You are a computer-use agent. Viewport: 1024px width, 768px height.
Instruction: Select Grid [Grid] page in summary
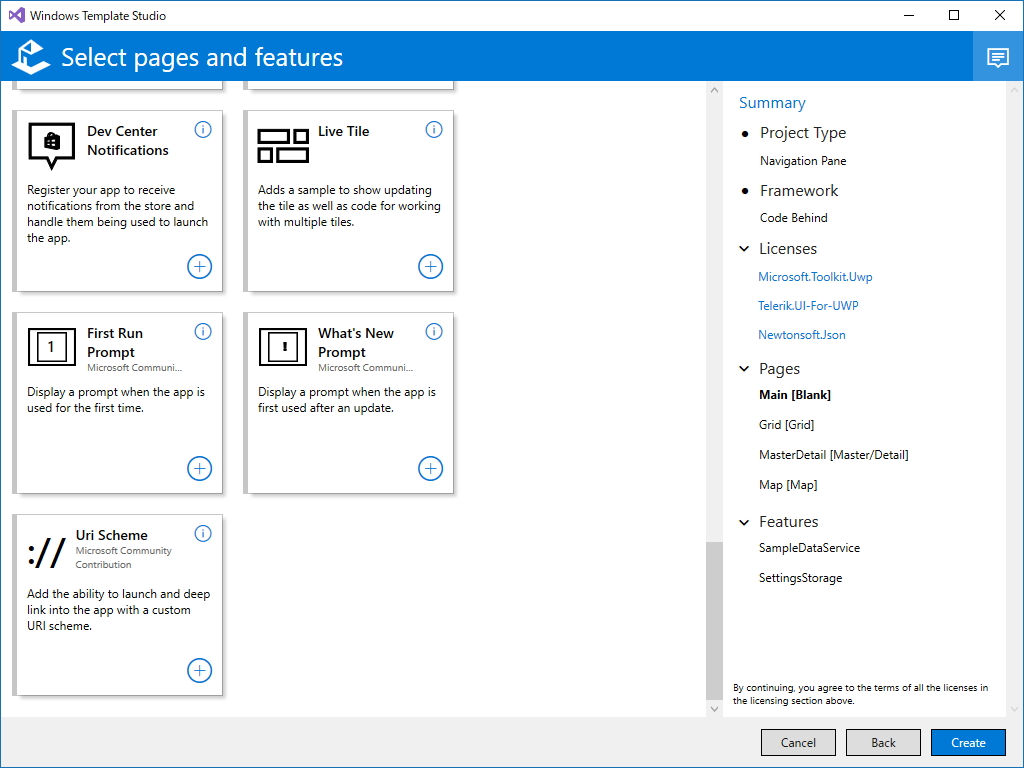(x=786, y=425)
